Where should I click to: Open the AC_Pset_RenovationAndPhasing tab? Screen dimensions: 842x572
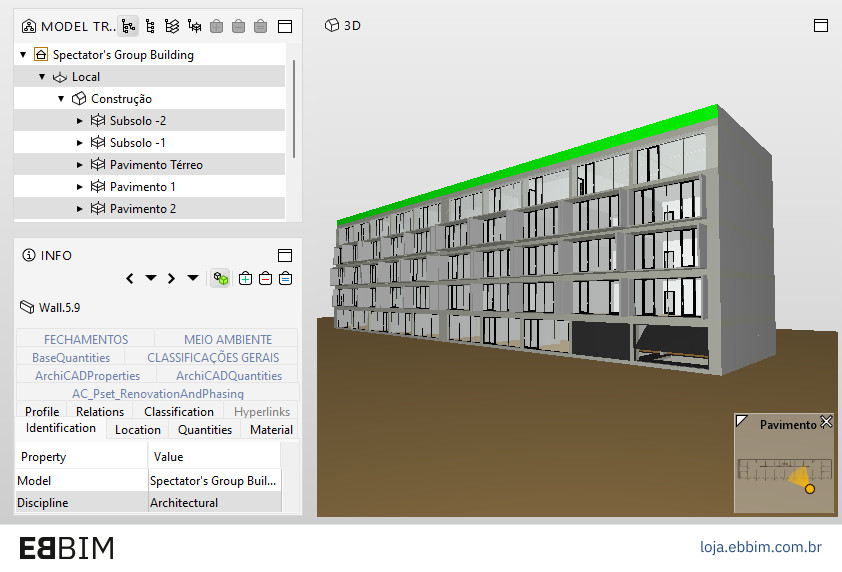click(x=158, y=394)
